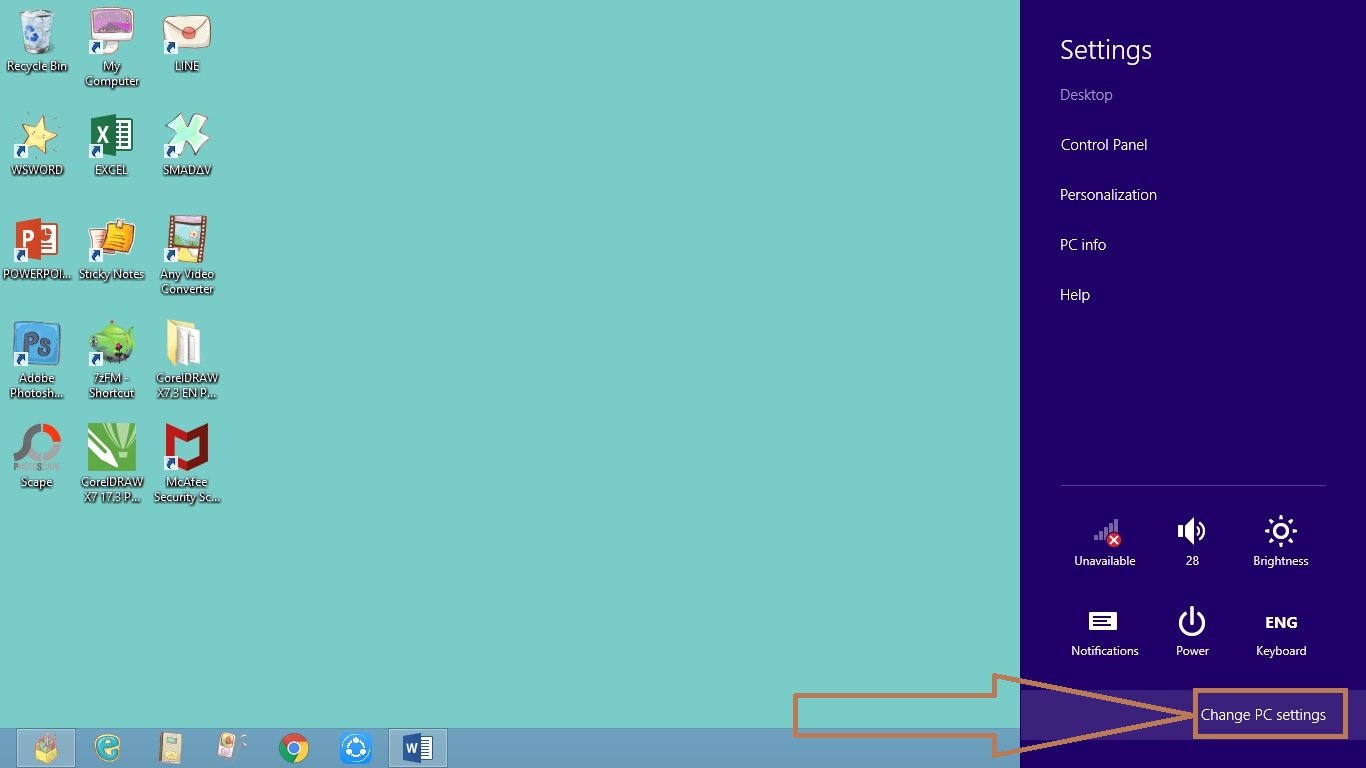Select the Any Video Converter shortcut
Image resolution: width=1366 pixels, height=768 pixels.
(x=187, y=256)
